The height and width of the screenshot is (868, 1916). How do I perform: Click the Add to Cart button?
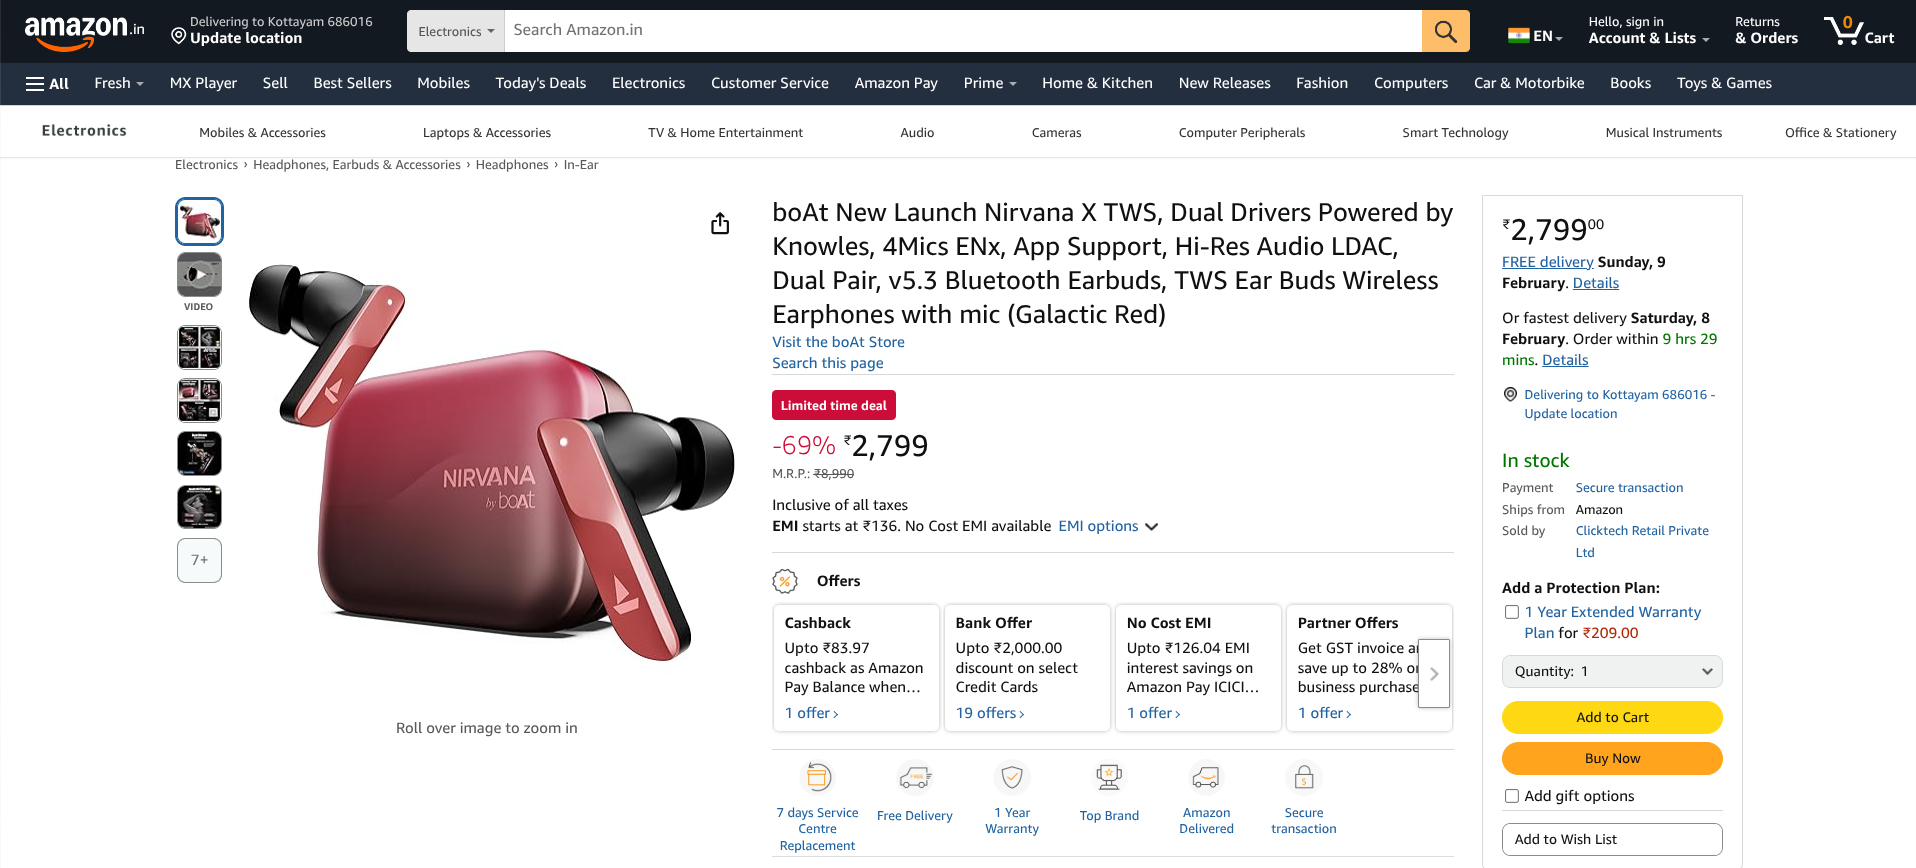[1612, 717]
